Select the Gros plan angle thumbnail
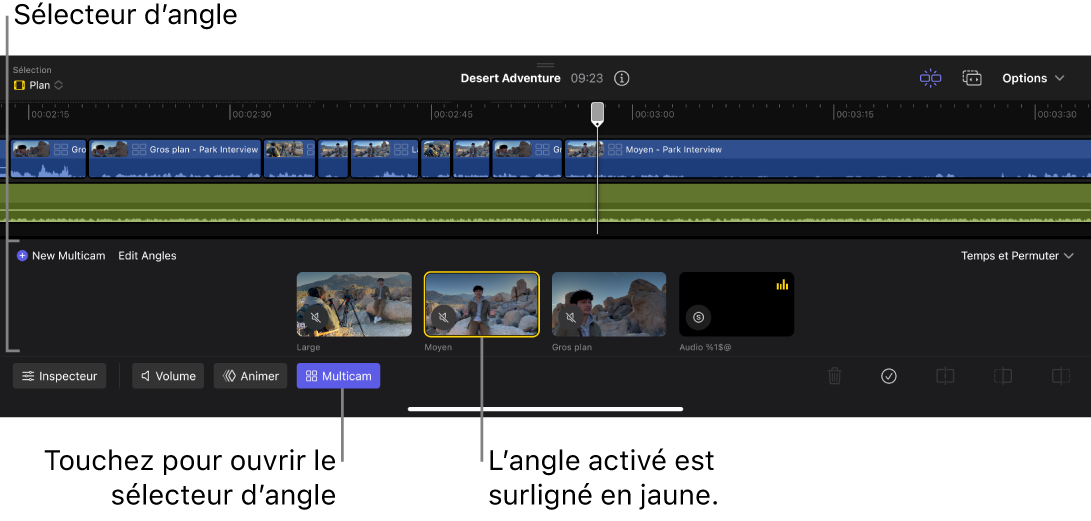This screenshot has width=1091, height=521. (609, 304)
